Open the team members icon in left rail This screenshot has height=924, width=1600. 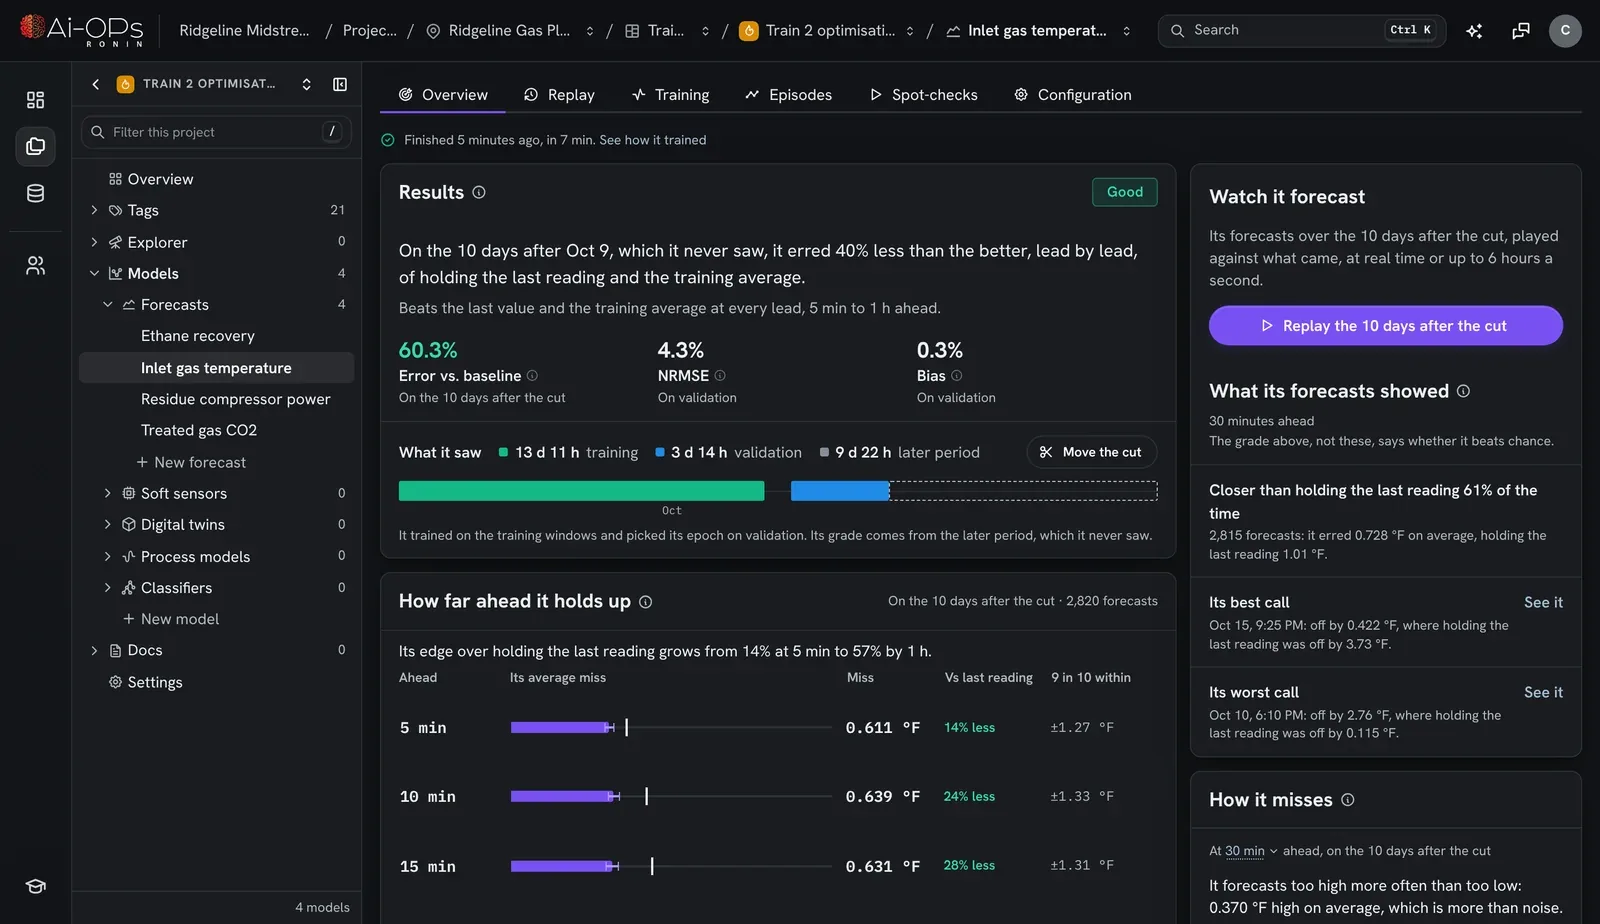(x=35, y=265)
